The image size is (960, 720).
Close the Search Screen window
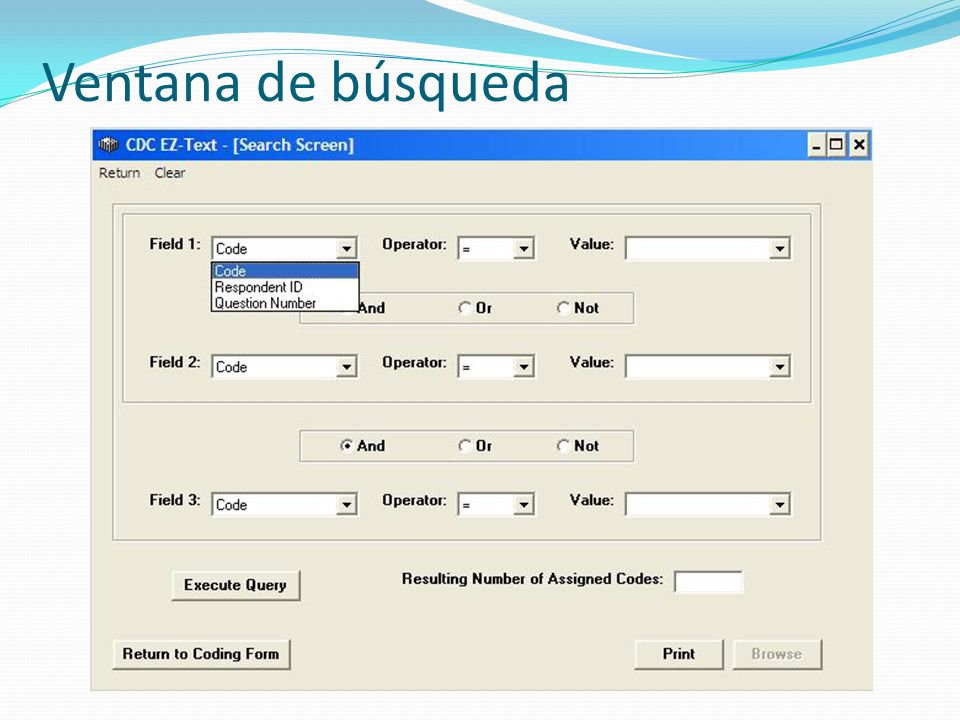pyautogui.click(x=859, y=145)
